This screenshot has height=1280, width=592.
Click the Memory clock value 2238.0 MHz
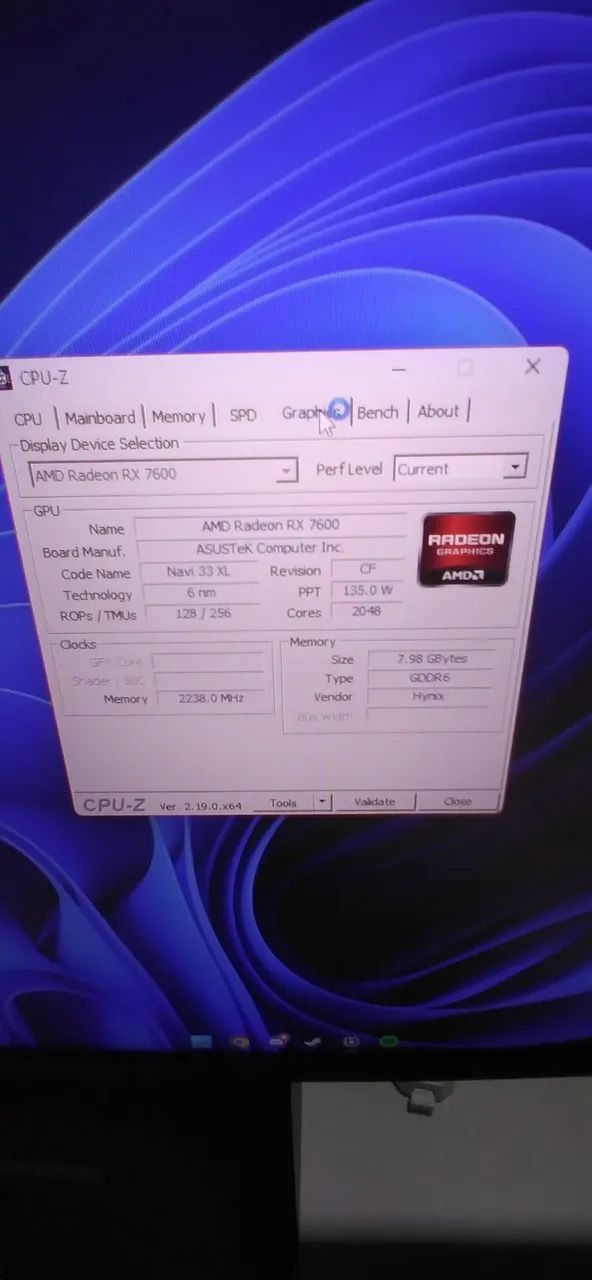(210, 699)
